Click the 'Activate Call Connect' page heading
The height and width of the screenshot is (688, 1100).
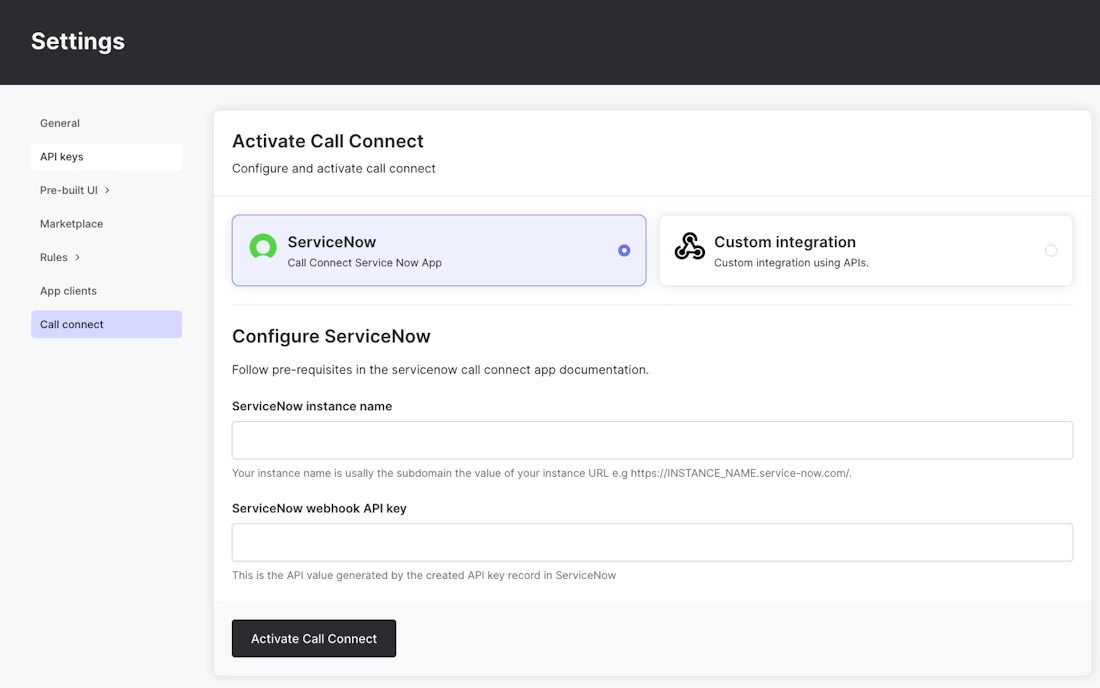[328, 141]
